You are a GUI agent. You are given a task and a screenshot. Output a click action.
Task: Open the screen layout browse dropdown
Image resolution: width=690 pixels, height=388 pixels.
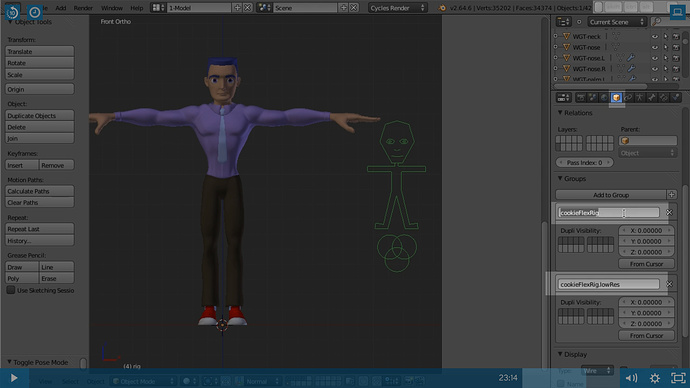[x=158, y=7]
